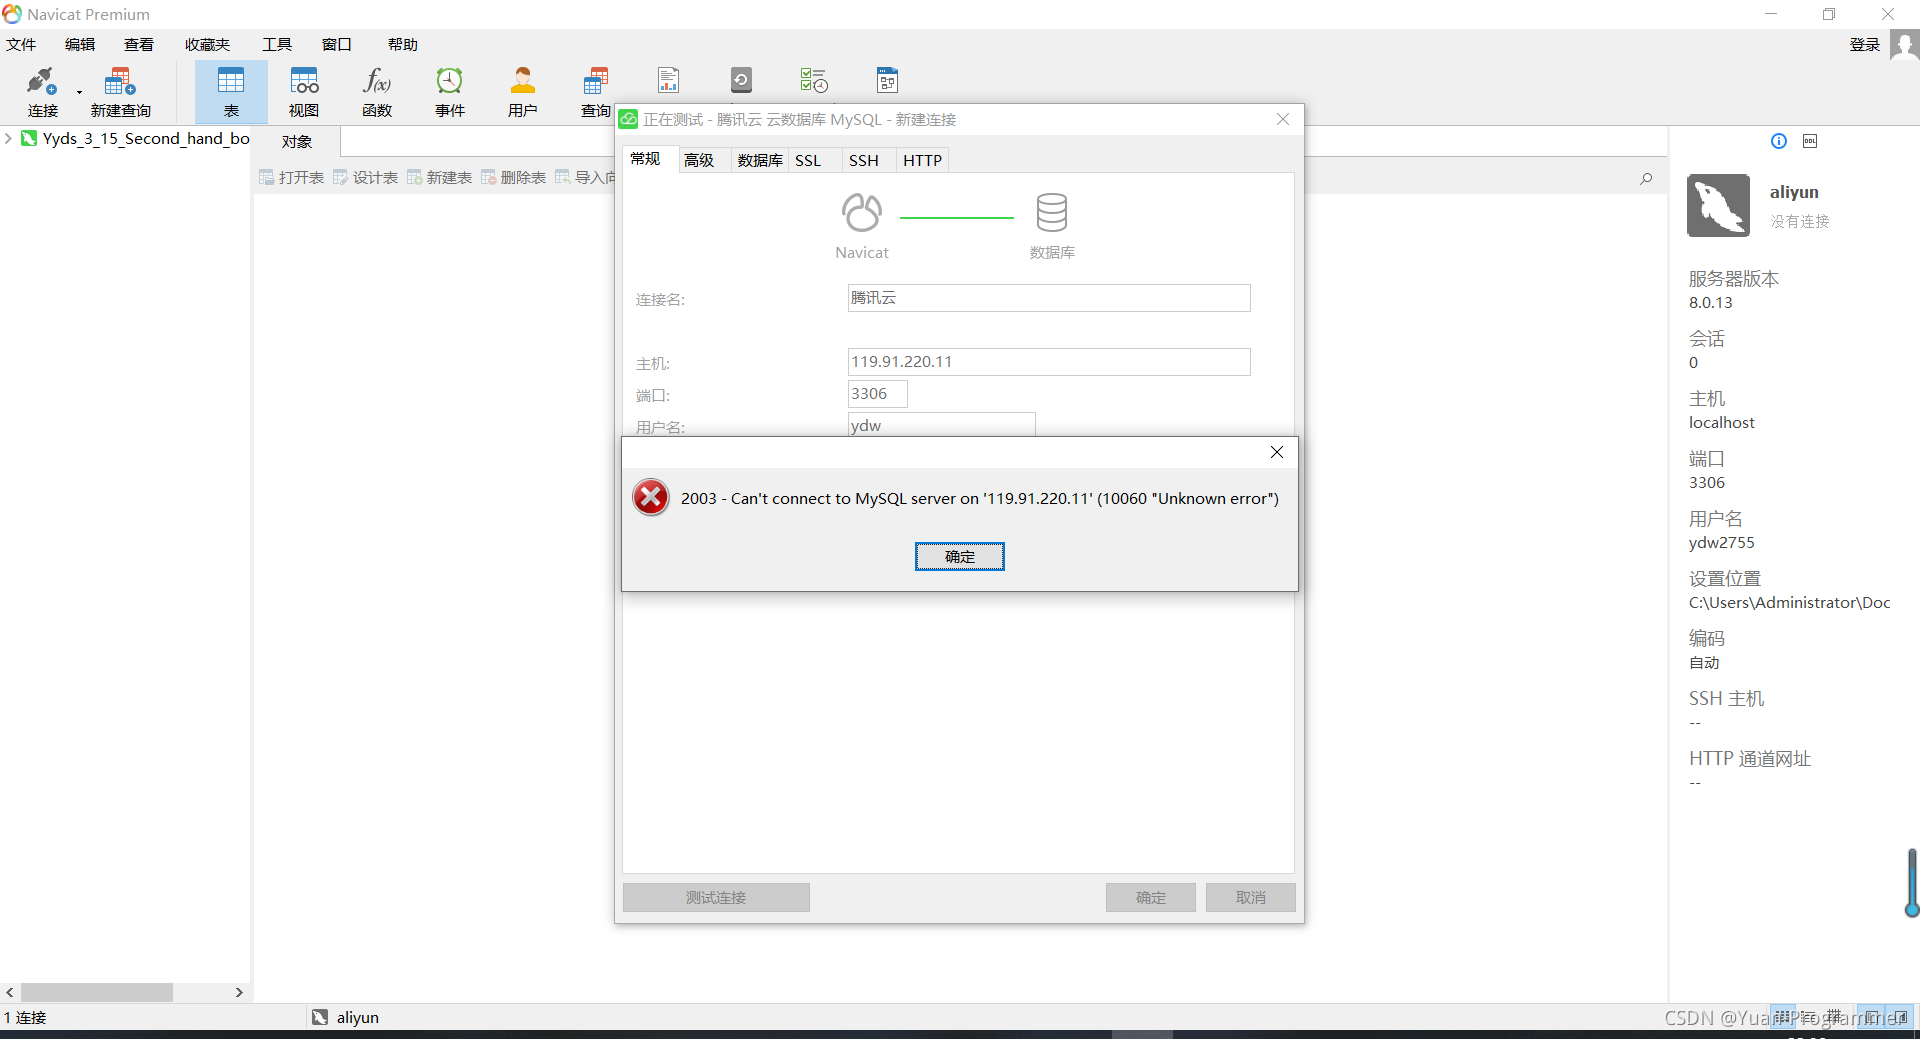
Task: Click the 测试连接 (Test Connection) button
Action: (x=716, y=897)
